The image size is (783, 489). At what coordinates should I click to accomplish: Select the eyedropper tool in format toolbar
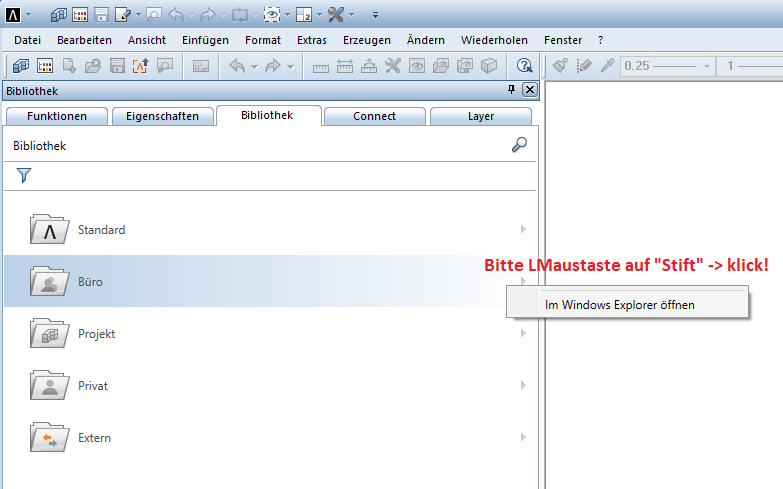click(606, 66)
